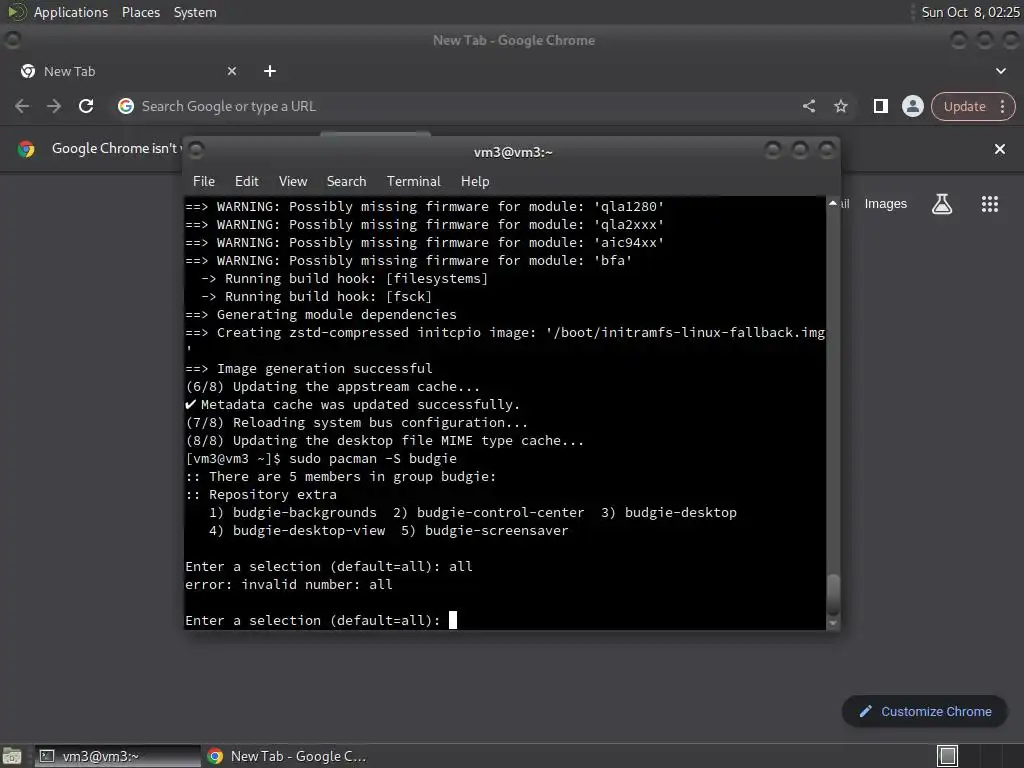Open the System menu in top panel

195,12
